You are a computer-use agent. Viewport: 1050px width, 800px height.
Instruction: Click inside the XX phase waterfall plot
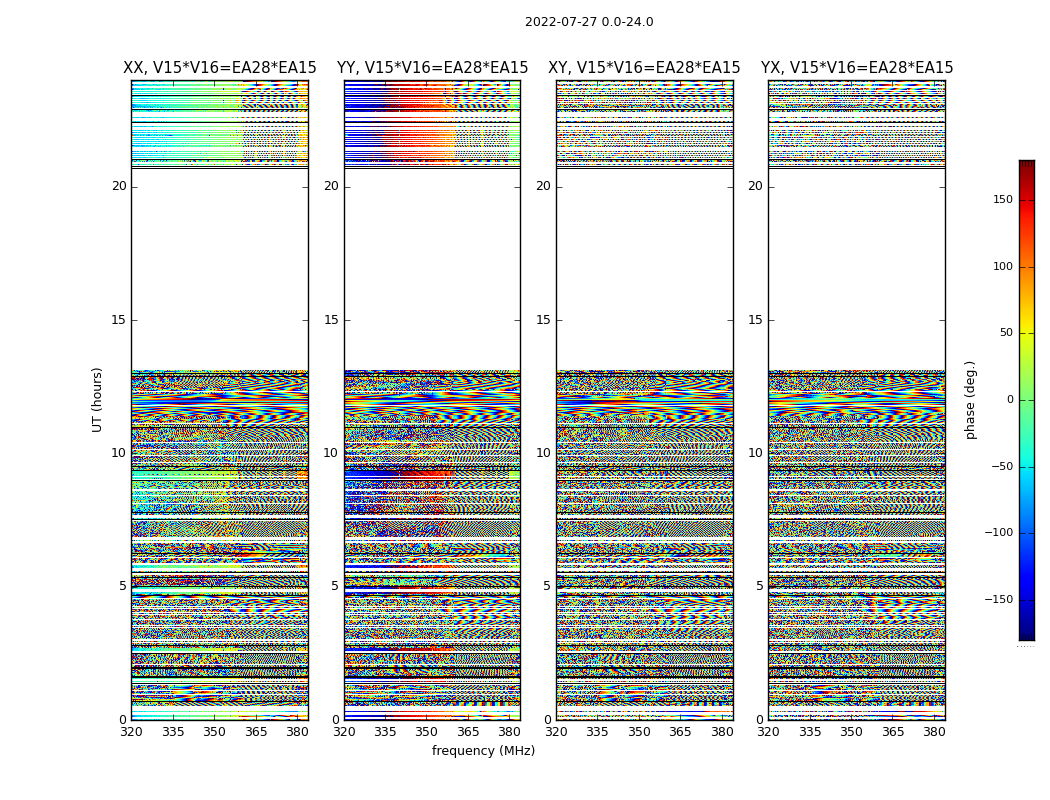coord(220,400)
